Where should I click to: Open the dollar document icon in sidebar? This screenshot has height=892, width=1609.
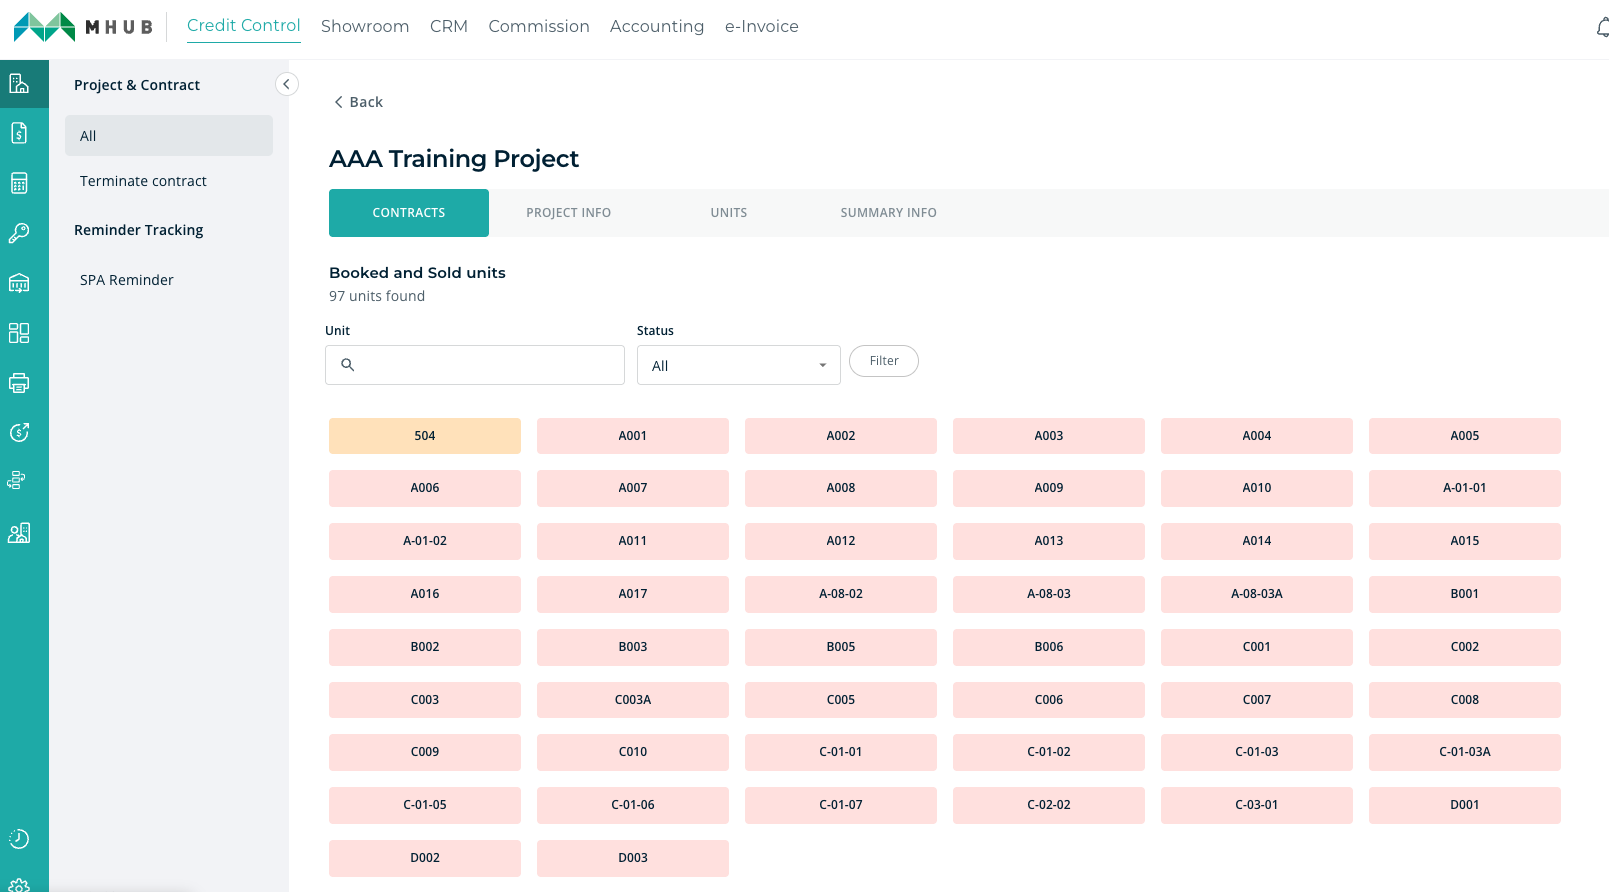pos(19,133)
